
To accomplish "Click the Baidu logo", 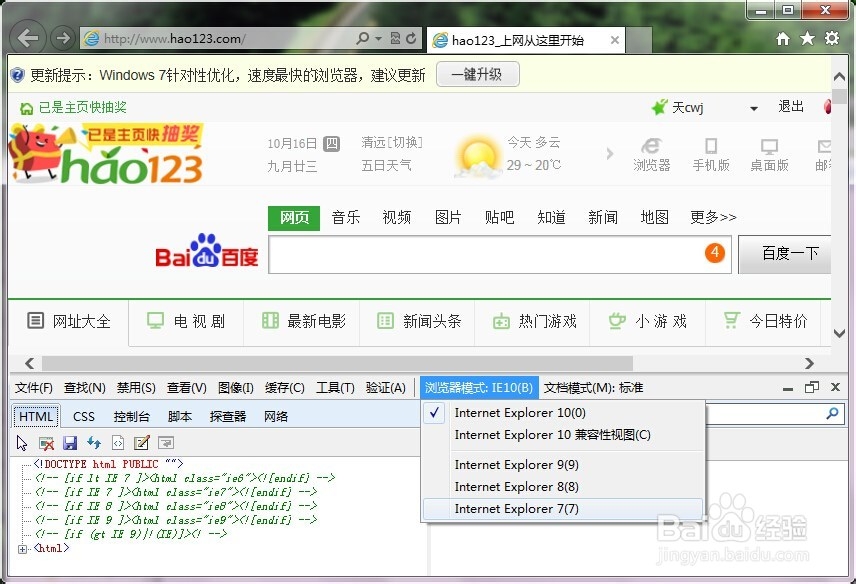I will coord(206,252).
